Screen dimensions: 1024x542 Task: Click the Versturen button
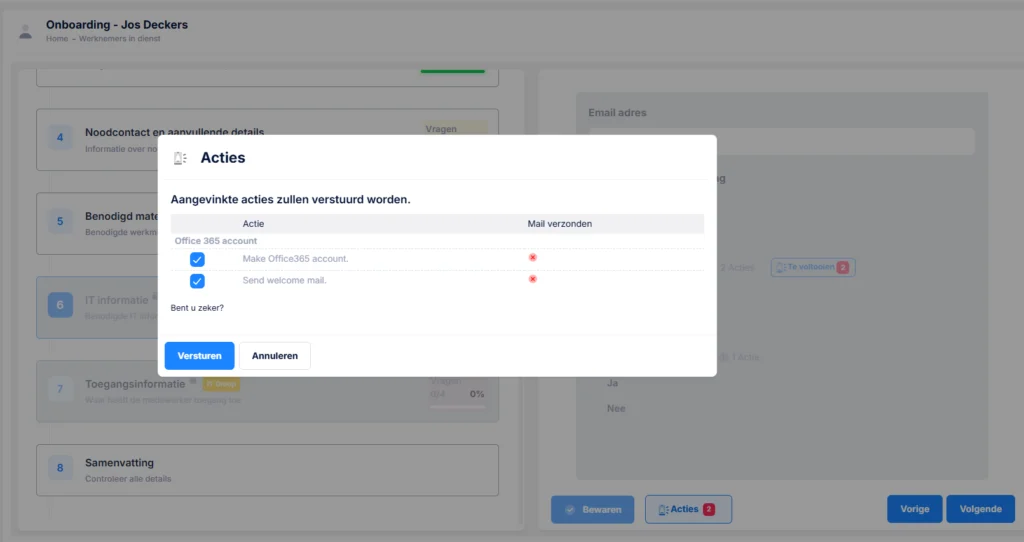[x=199, y=356]
